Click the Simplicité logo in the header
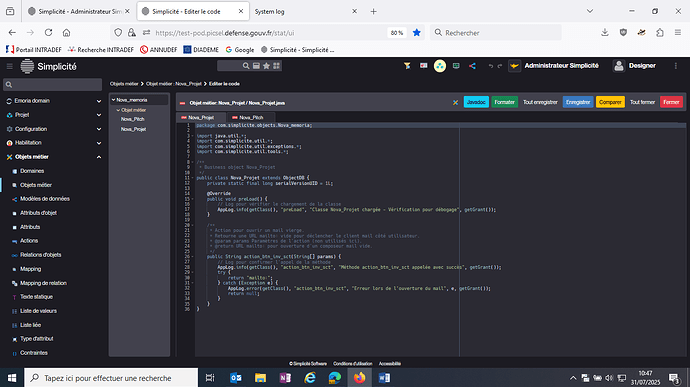The width and height of the screenshot is (690, 387). (x=49, y=66)
